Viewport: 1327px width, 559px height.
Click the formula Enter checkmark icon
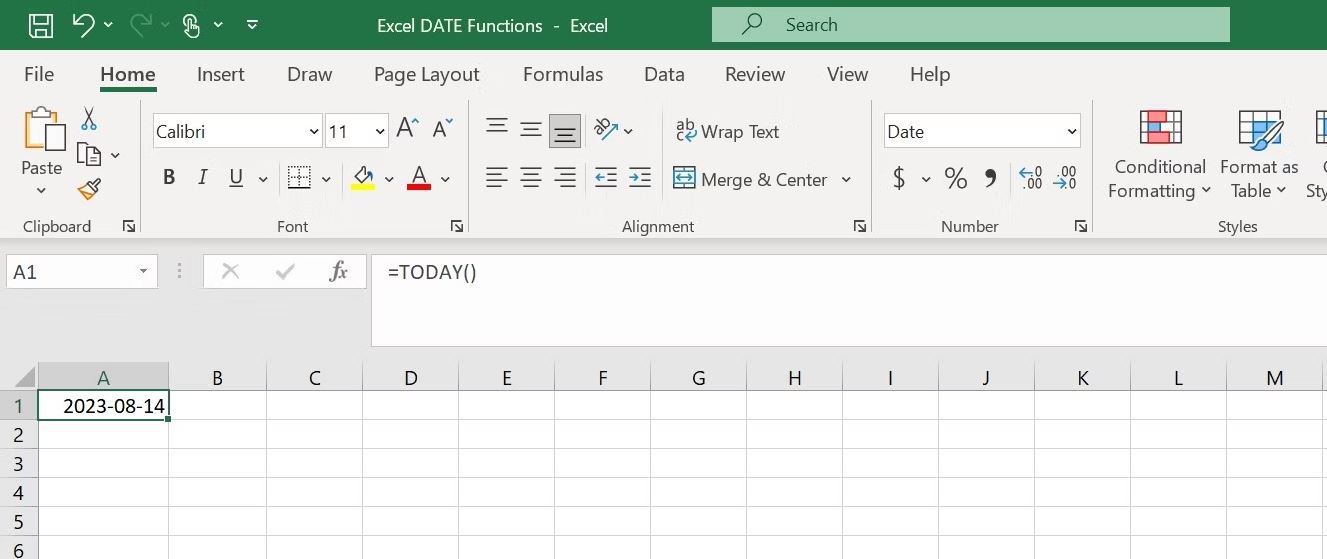[x=284, y=271]
